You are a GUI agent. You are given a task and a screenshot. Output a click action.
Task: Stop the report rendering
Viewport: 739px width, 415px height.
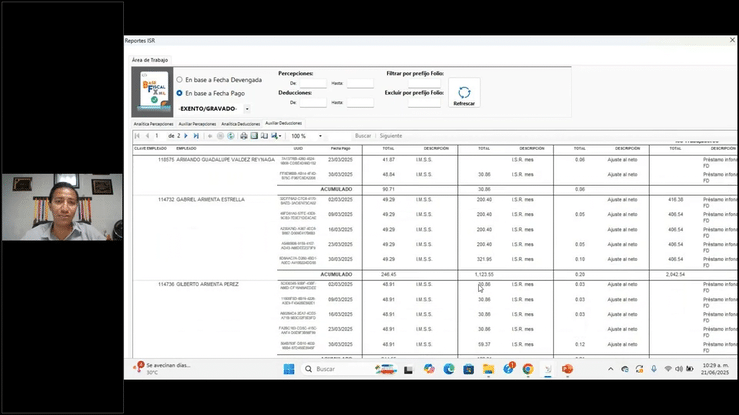click(x=220, y=136)
